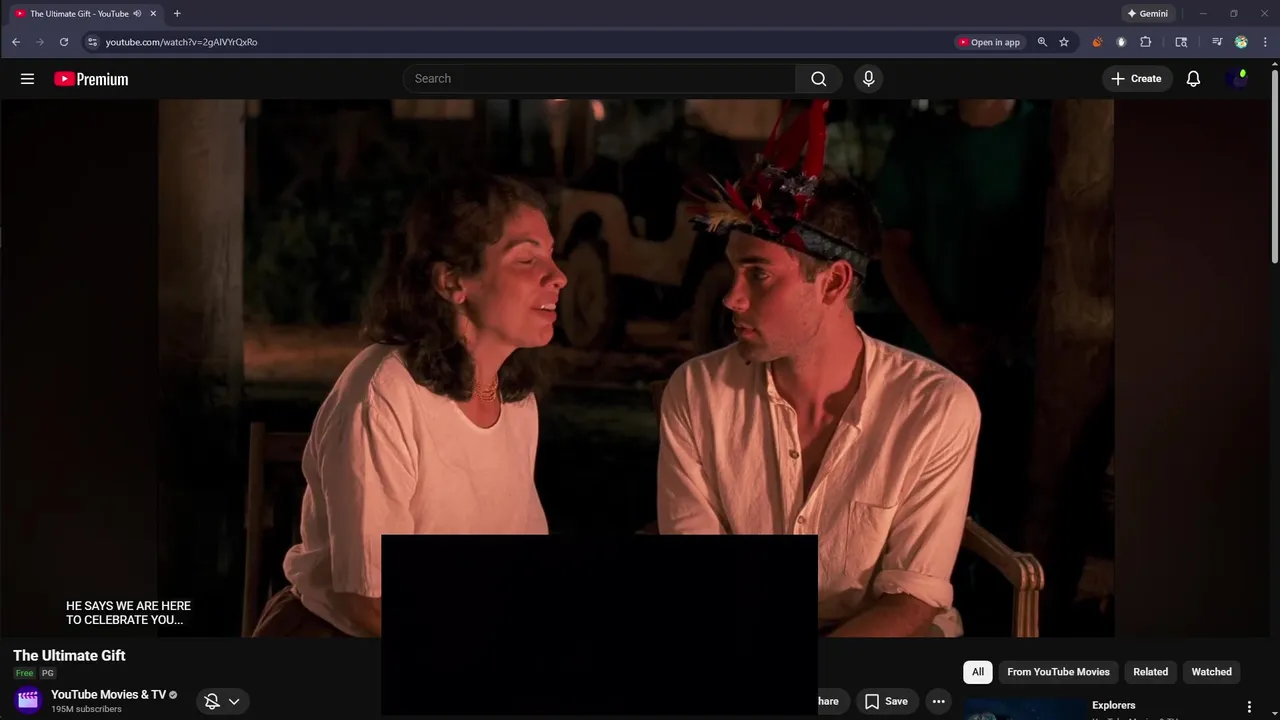This screenshot has width=1280, height=720.
Task: Open the orange acorn extension
Action: coord(1097,42)
